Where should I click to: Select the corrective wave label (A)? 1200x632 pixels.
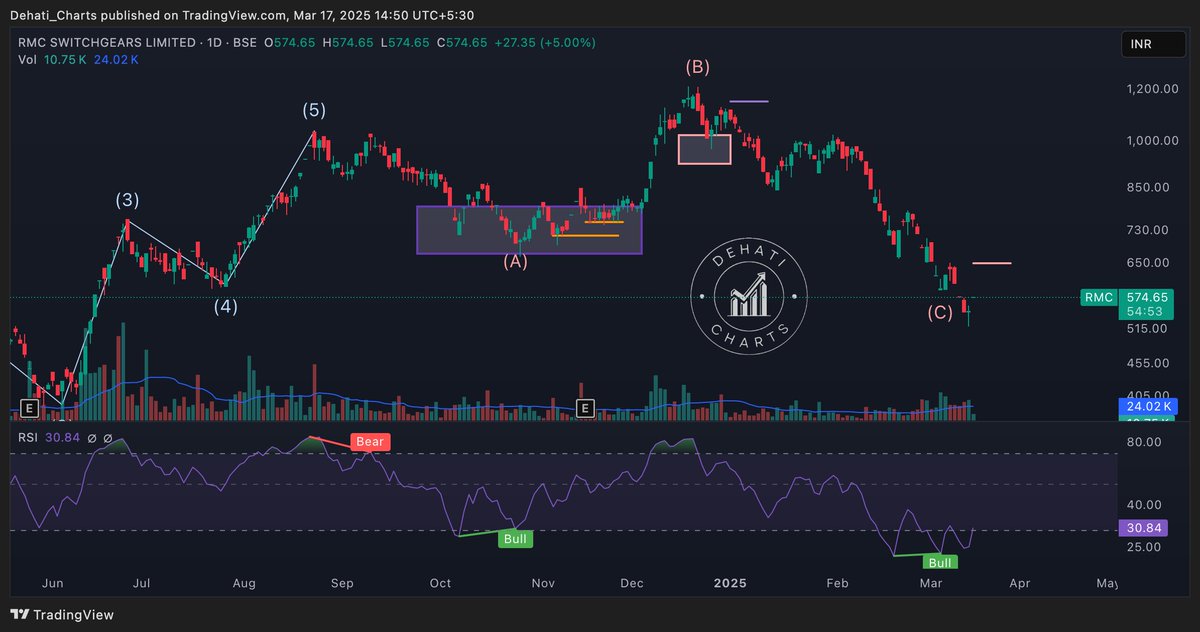[x=514, y=261]
